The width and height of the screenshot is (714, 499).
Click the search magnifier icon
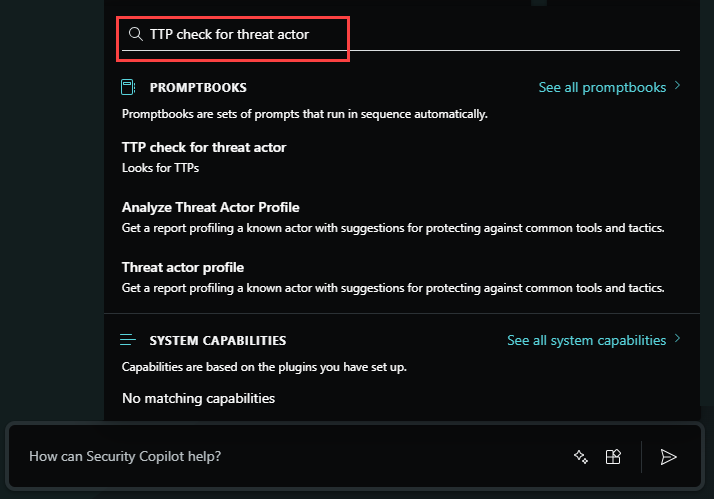pyautogui.click(x=135, y=34)
